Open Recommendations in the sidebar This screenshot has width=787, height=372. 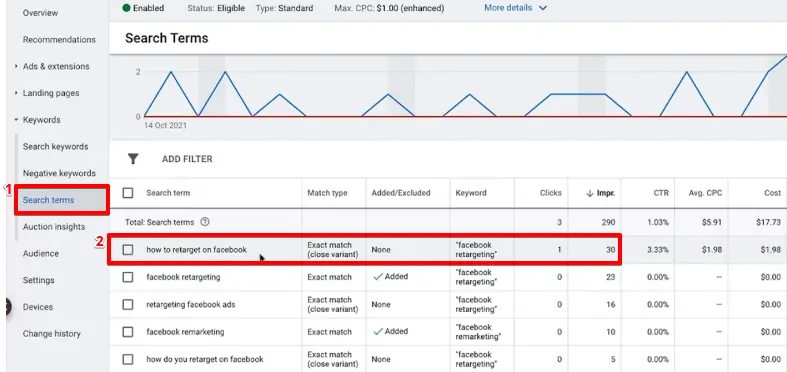click(59, 40)
